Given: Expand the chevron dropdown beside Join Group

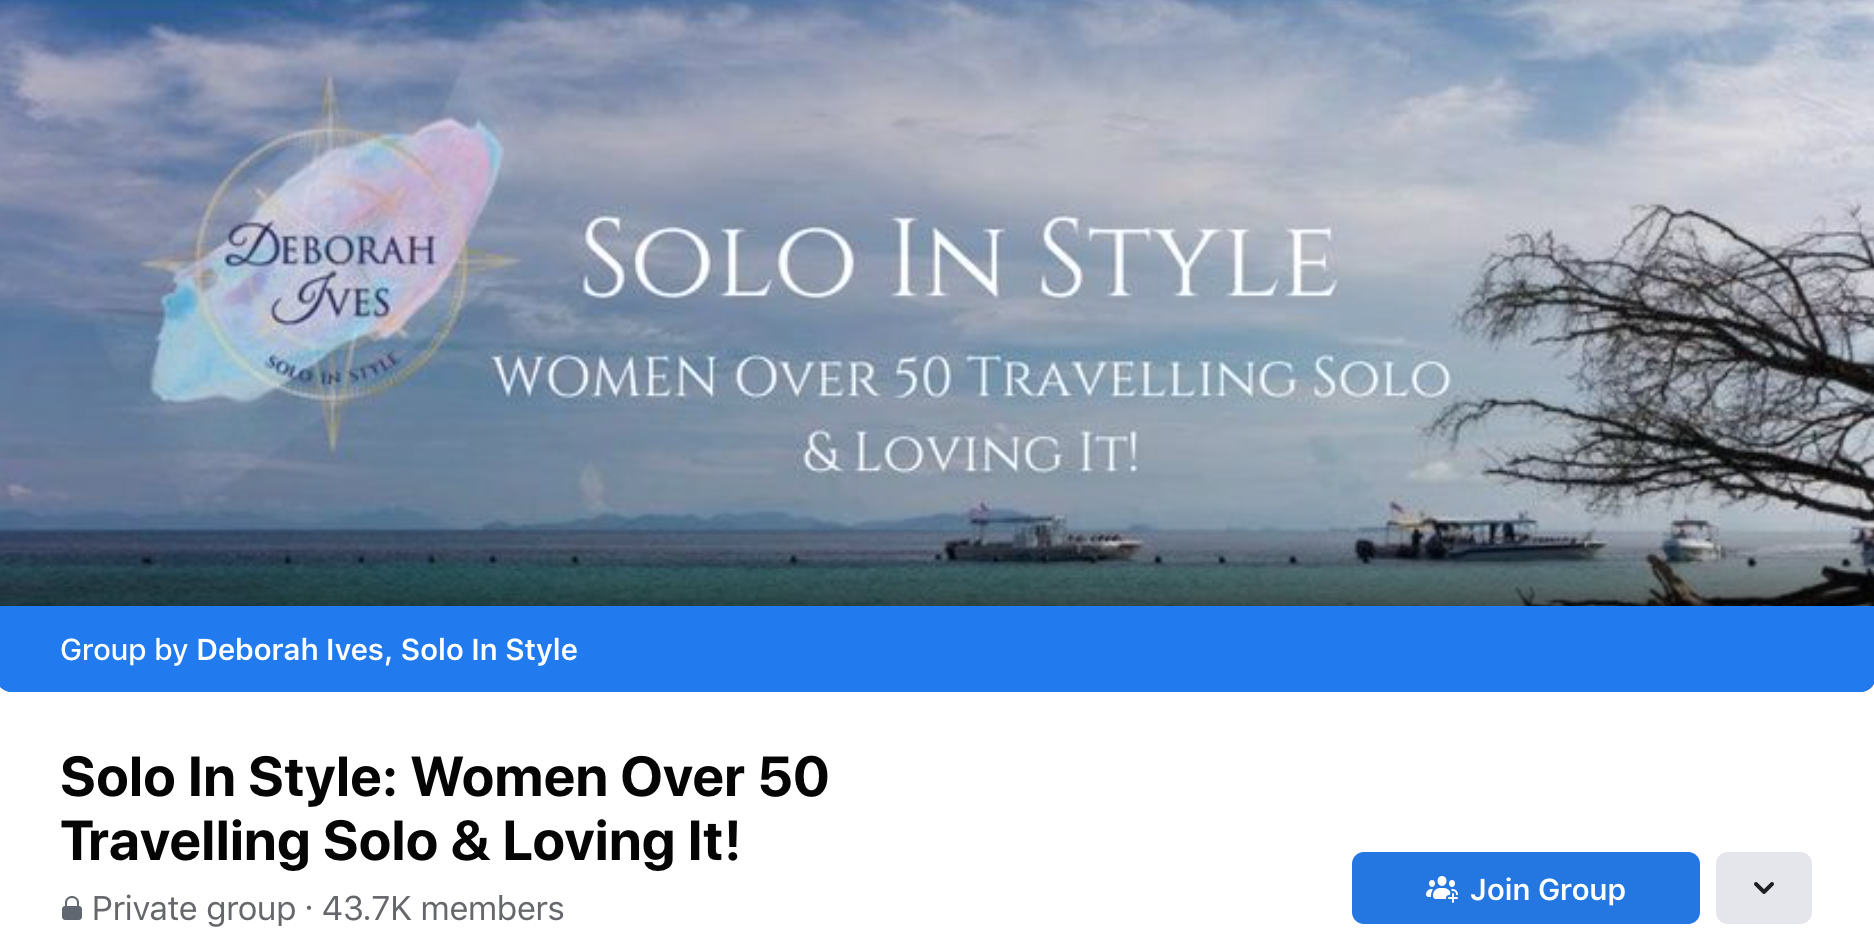Looking at the screenshot, I should 1764,888.
